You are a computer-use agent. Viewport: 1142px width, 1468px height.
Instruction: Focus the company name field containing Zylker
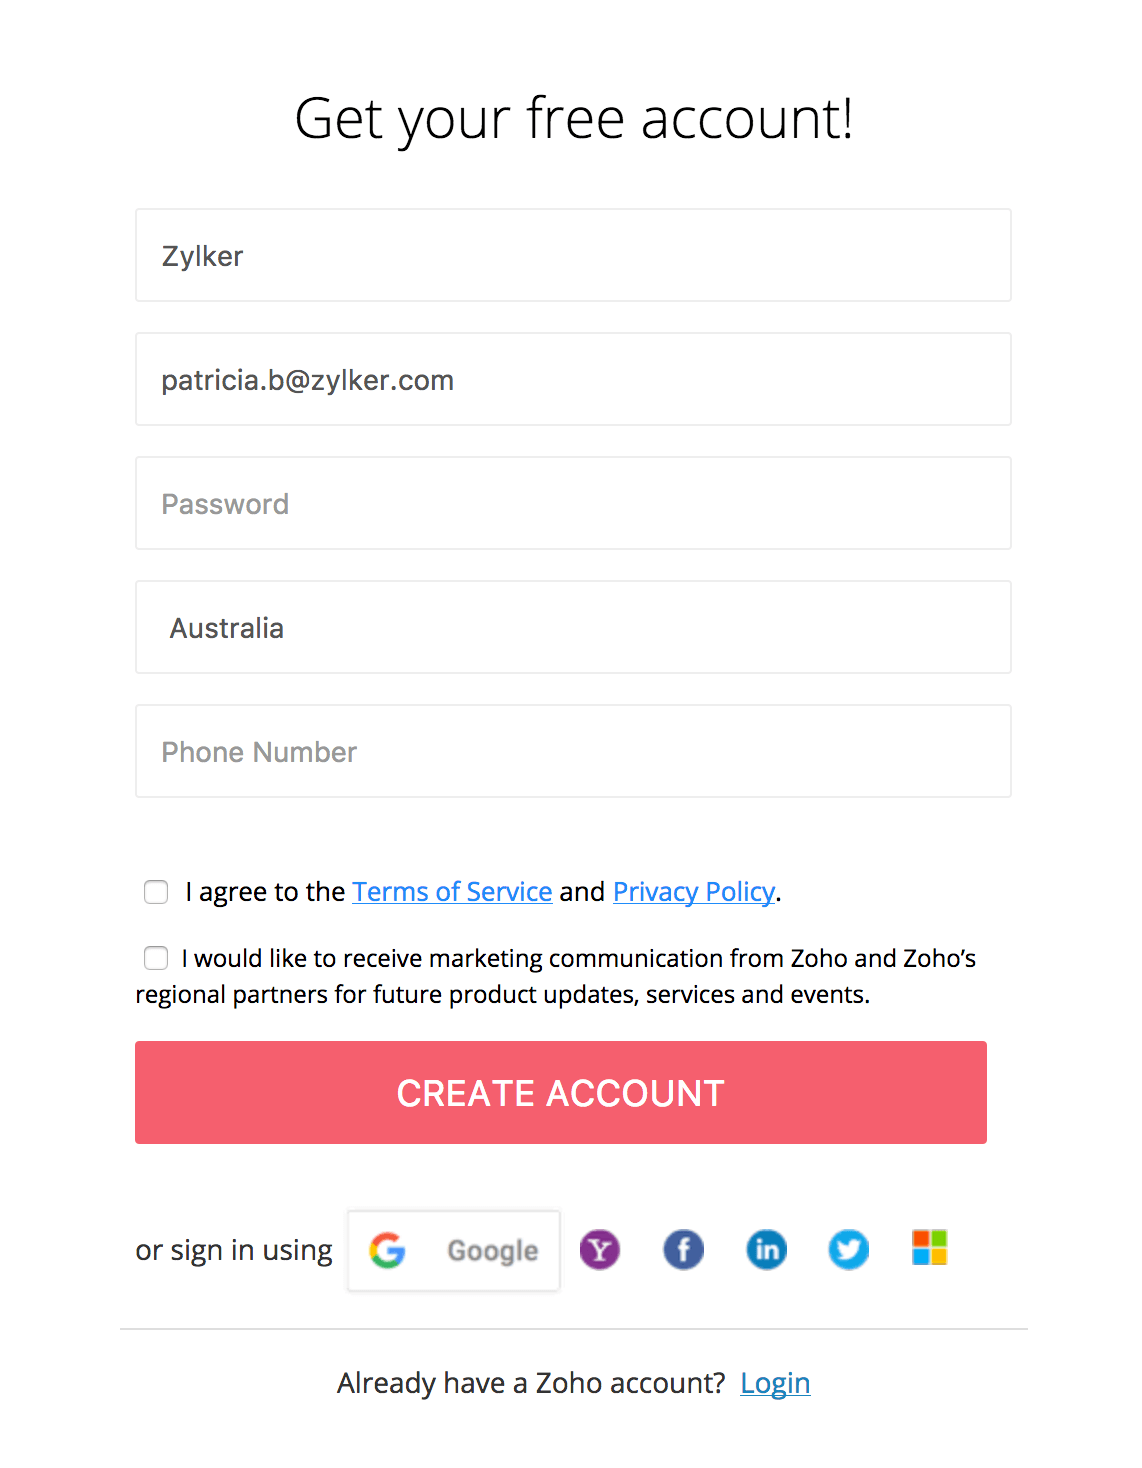coord(573,256)
